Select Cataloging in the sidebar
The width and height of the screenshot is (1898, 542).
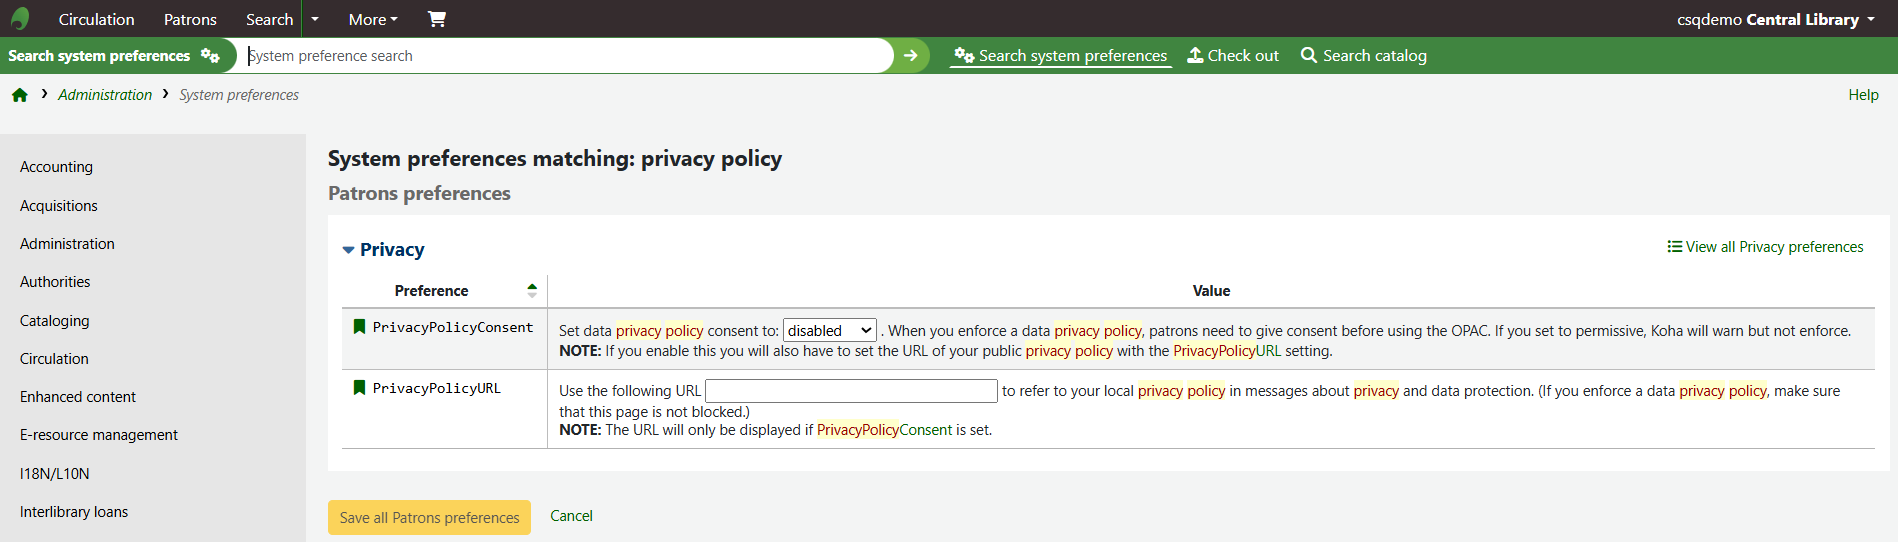[55, 321]
